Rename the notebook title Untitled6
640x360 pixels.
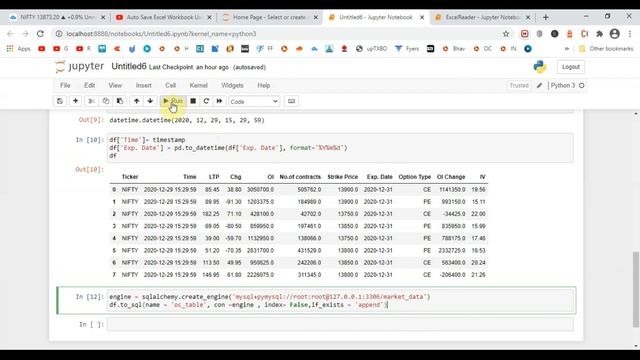point(129,67)
